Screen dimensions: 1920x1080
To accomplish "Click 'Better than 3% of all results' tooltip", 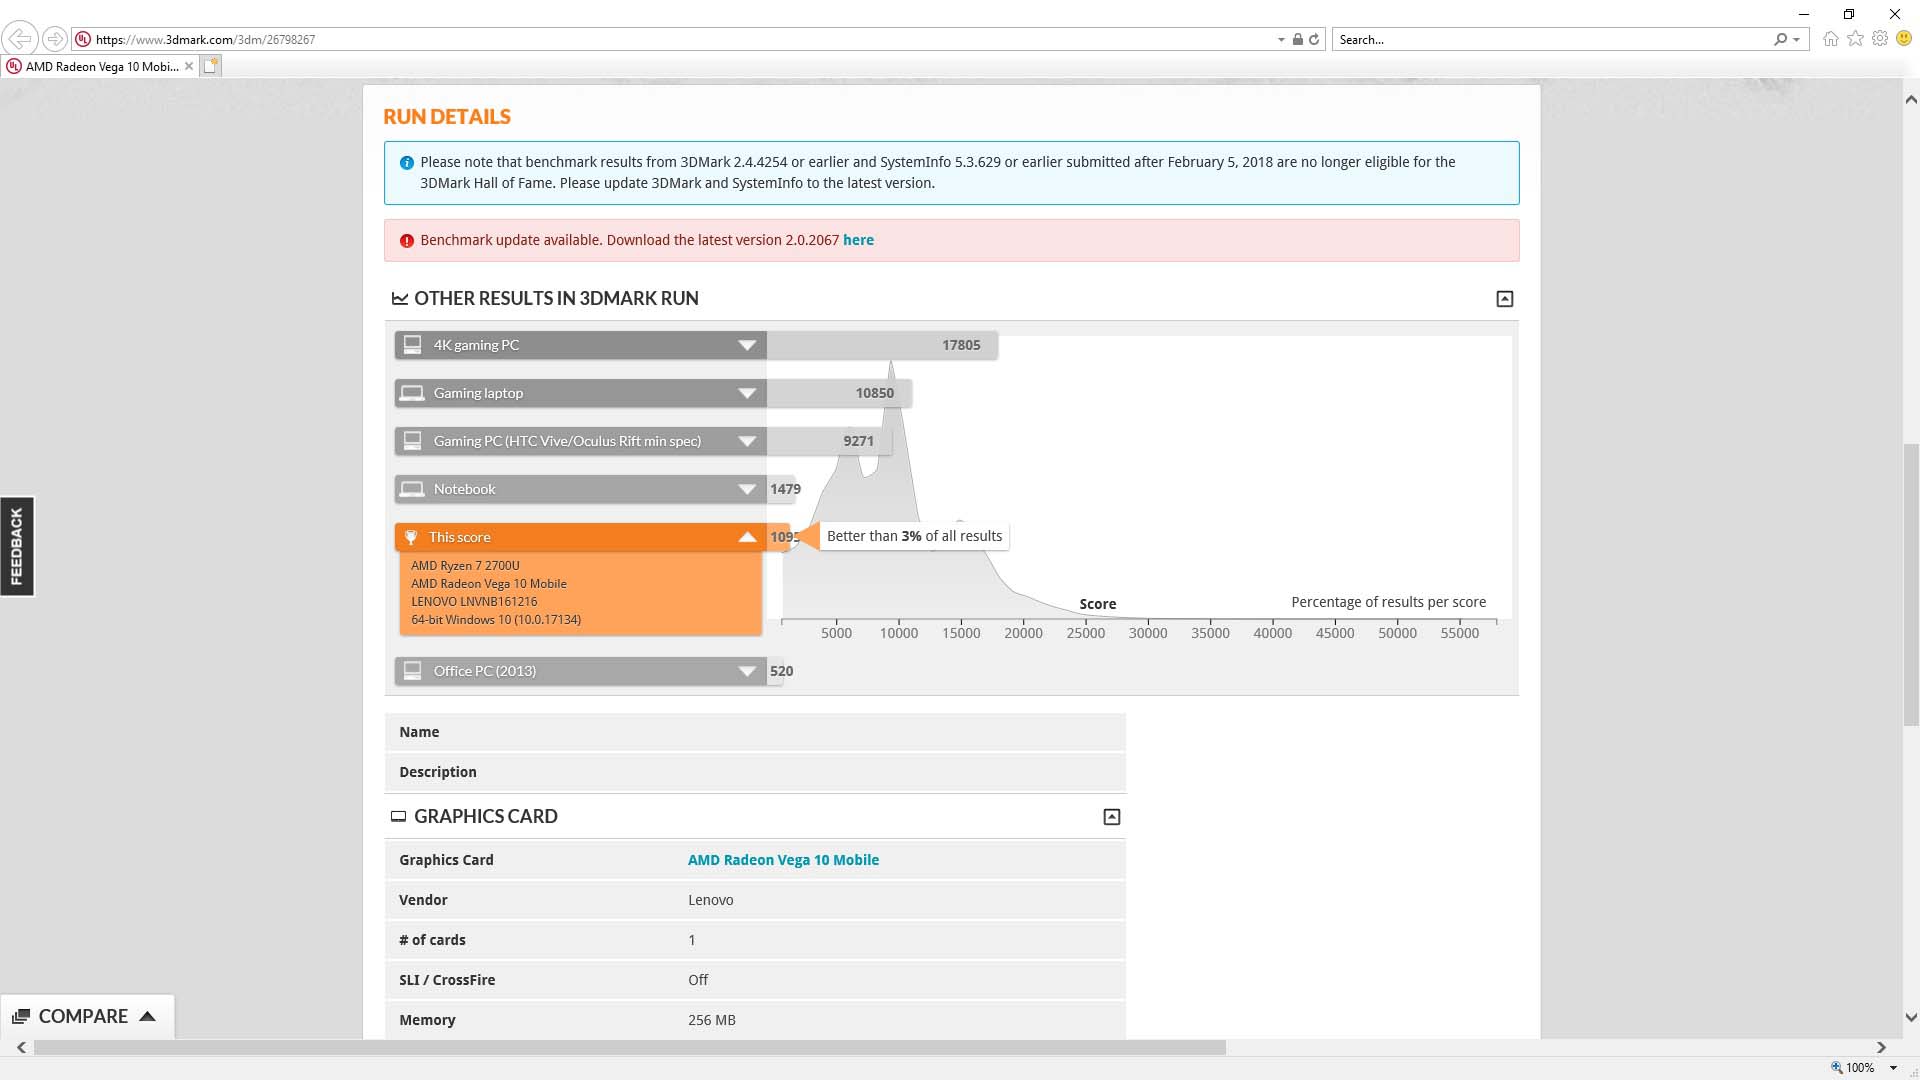I will coord(914,536).
